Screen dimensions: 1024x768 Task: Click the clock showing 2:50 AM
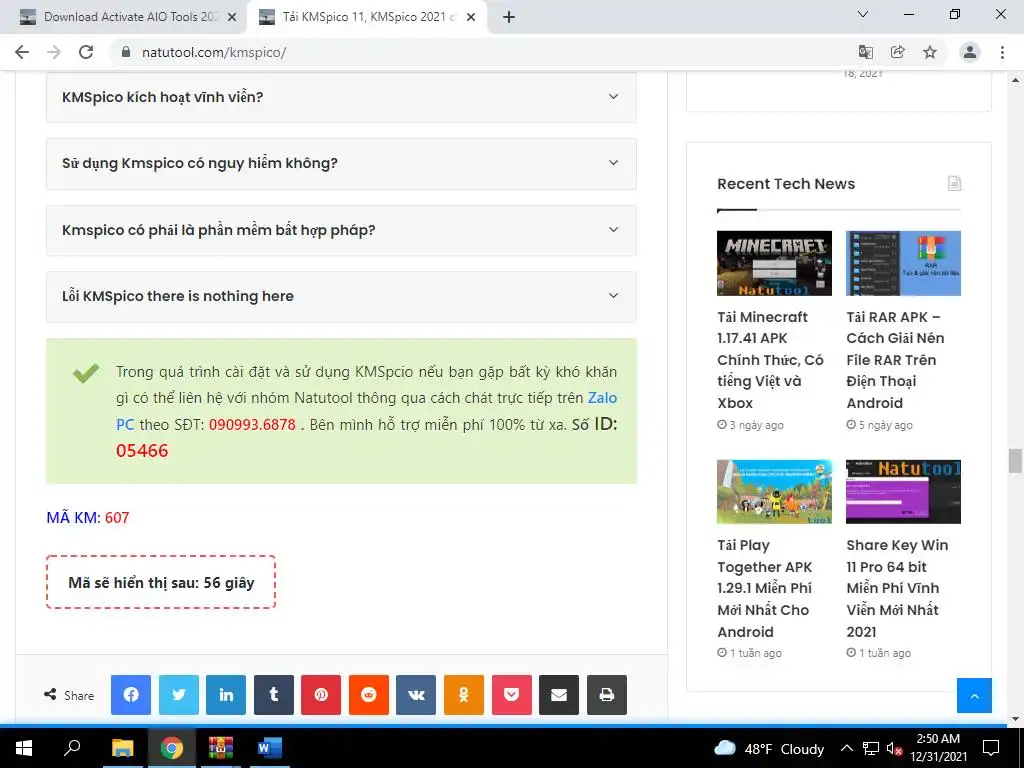(x=938, y=748)
